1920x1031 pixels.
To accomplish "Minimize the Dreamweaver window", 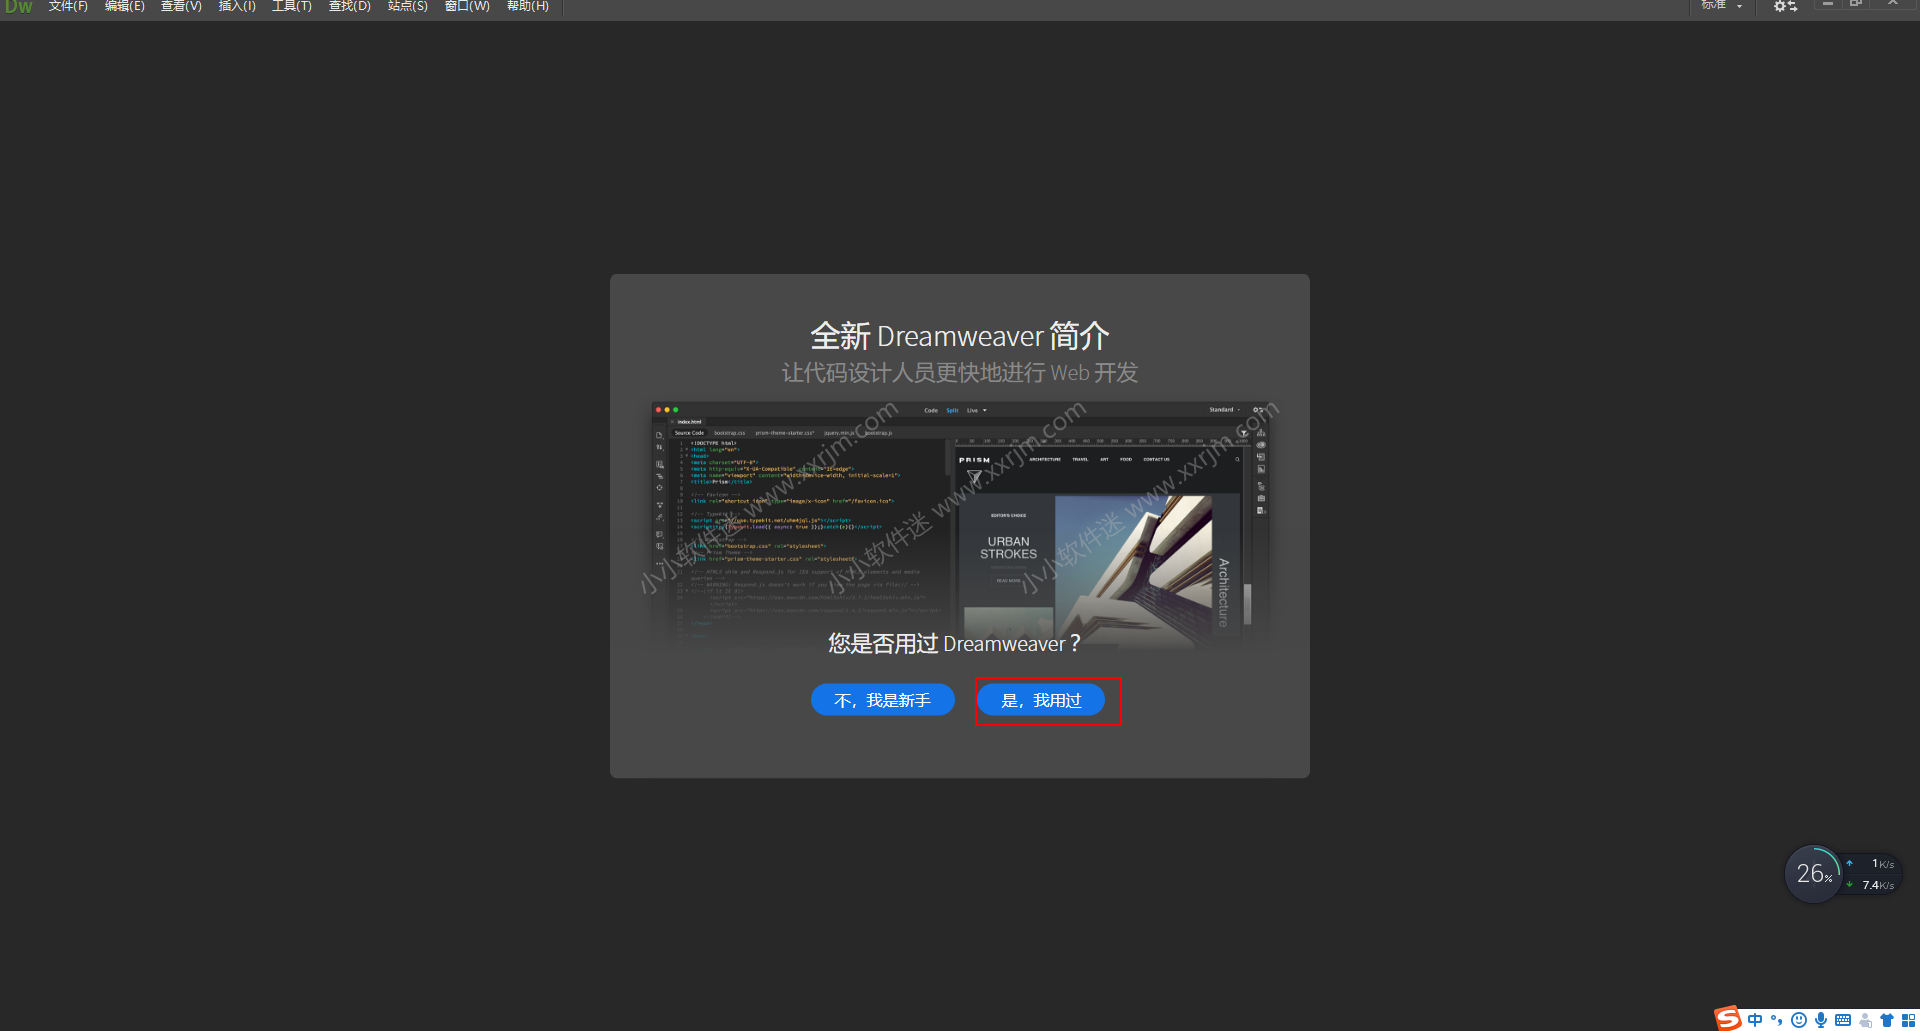I will 1828,4.
